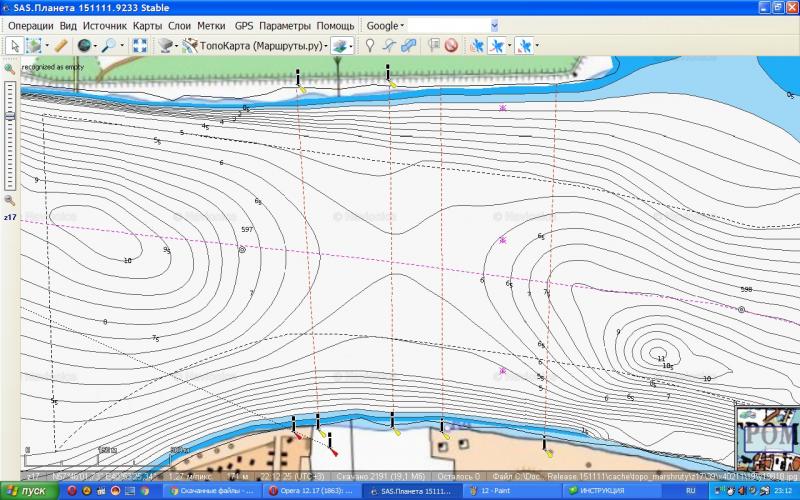Click the zoom in magnifier above slider
The image size is (800, 500).
[10, 70]
